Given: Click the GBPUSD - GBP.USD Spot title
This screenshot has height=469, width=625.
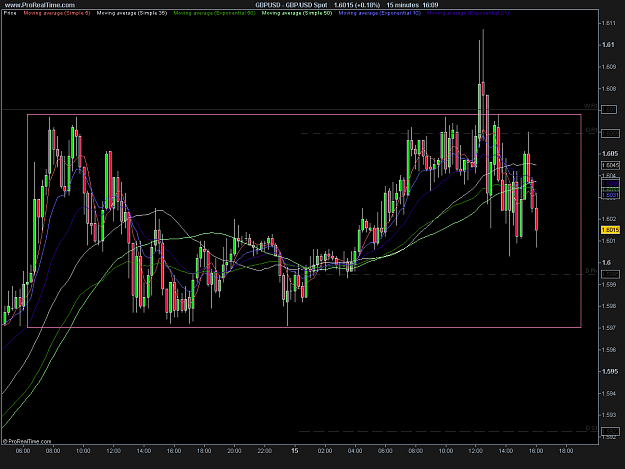Looking at the screenshot, I should pyautogui.click(x=291, y=5).
